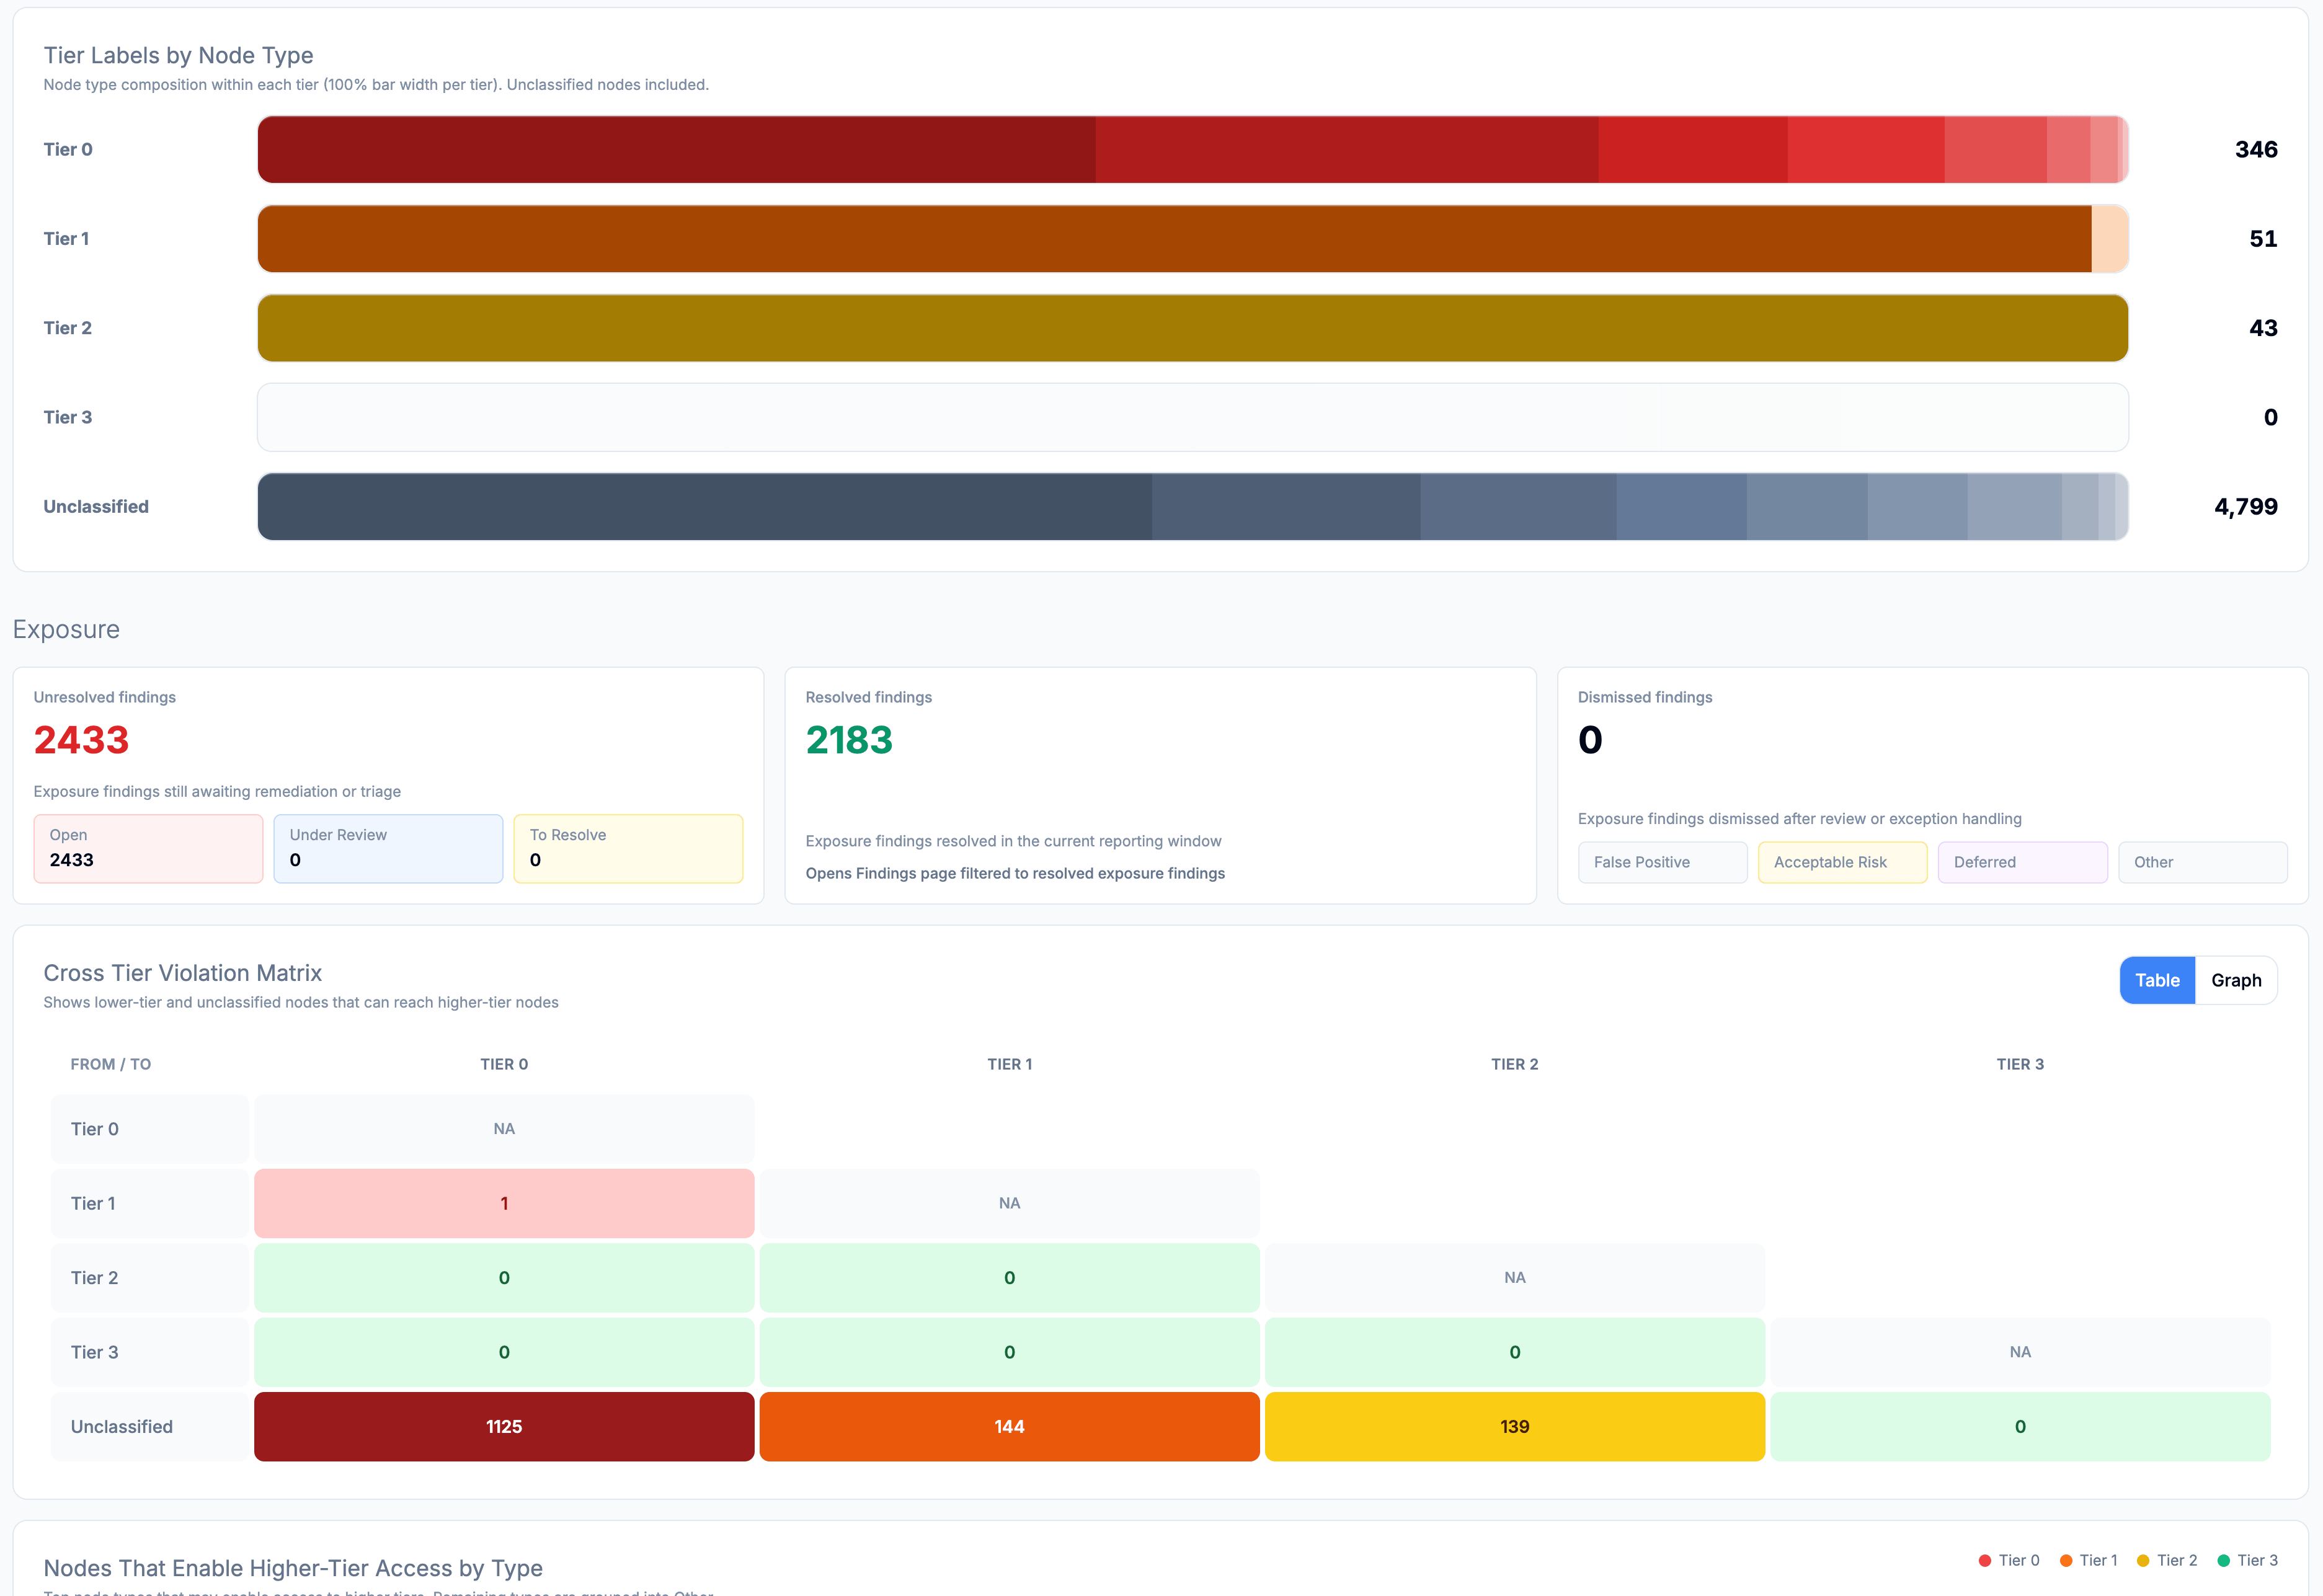Click Nodes That Enable Higher-Tier Access heading
This screenshot has width=2323, height=1596.
tap(293, 1568)
